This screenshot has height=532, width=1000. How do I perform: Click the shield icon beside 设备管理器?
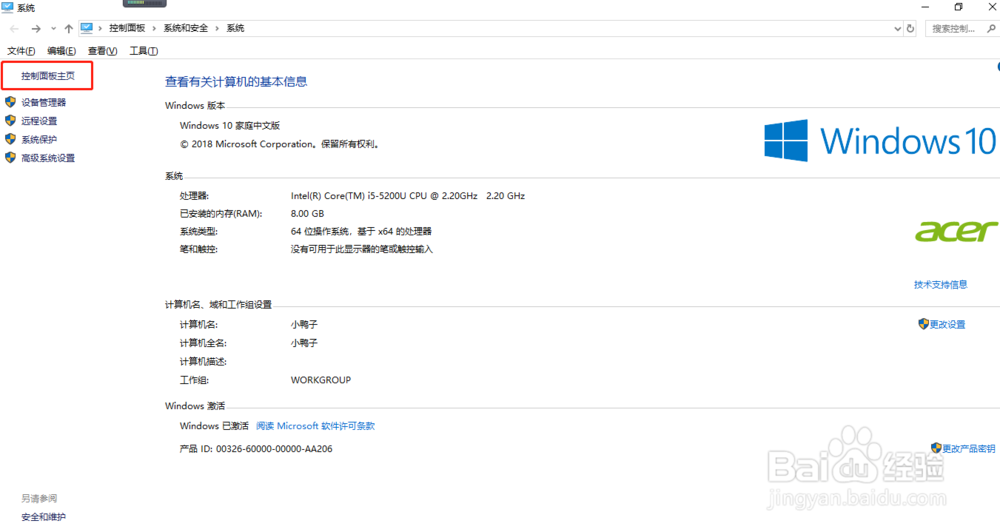point(10,102)
